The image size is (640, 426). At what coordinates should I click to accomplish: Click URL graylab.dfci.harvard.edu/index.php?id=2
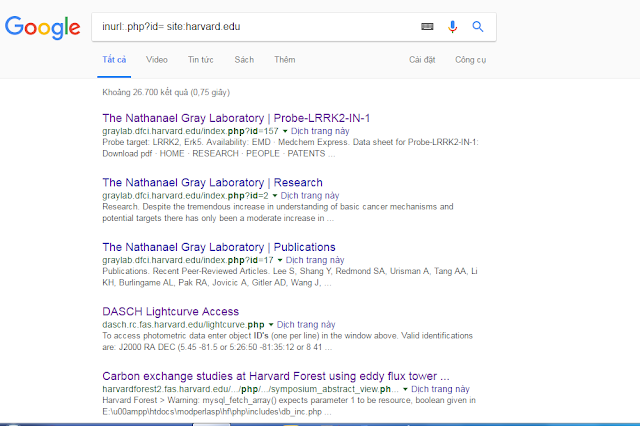click(x=185, y=195)
